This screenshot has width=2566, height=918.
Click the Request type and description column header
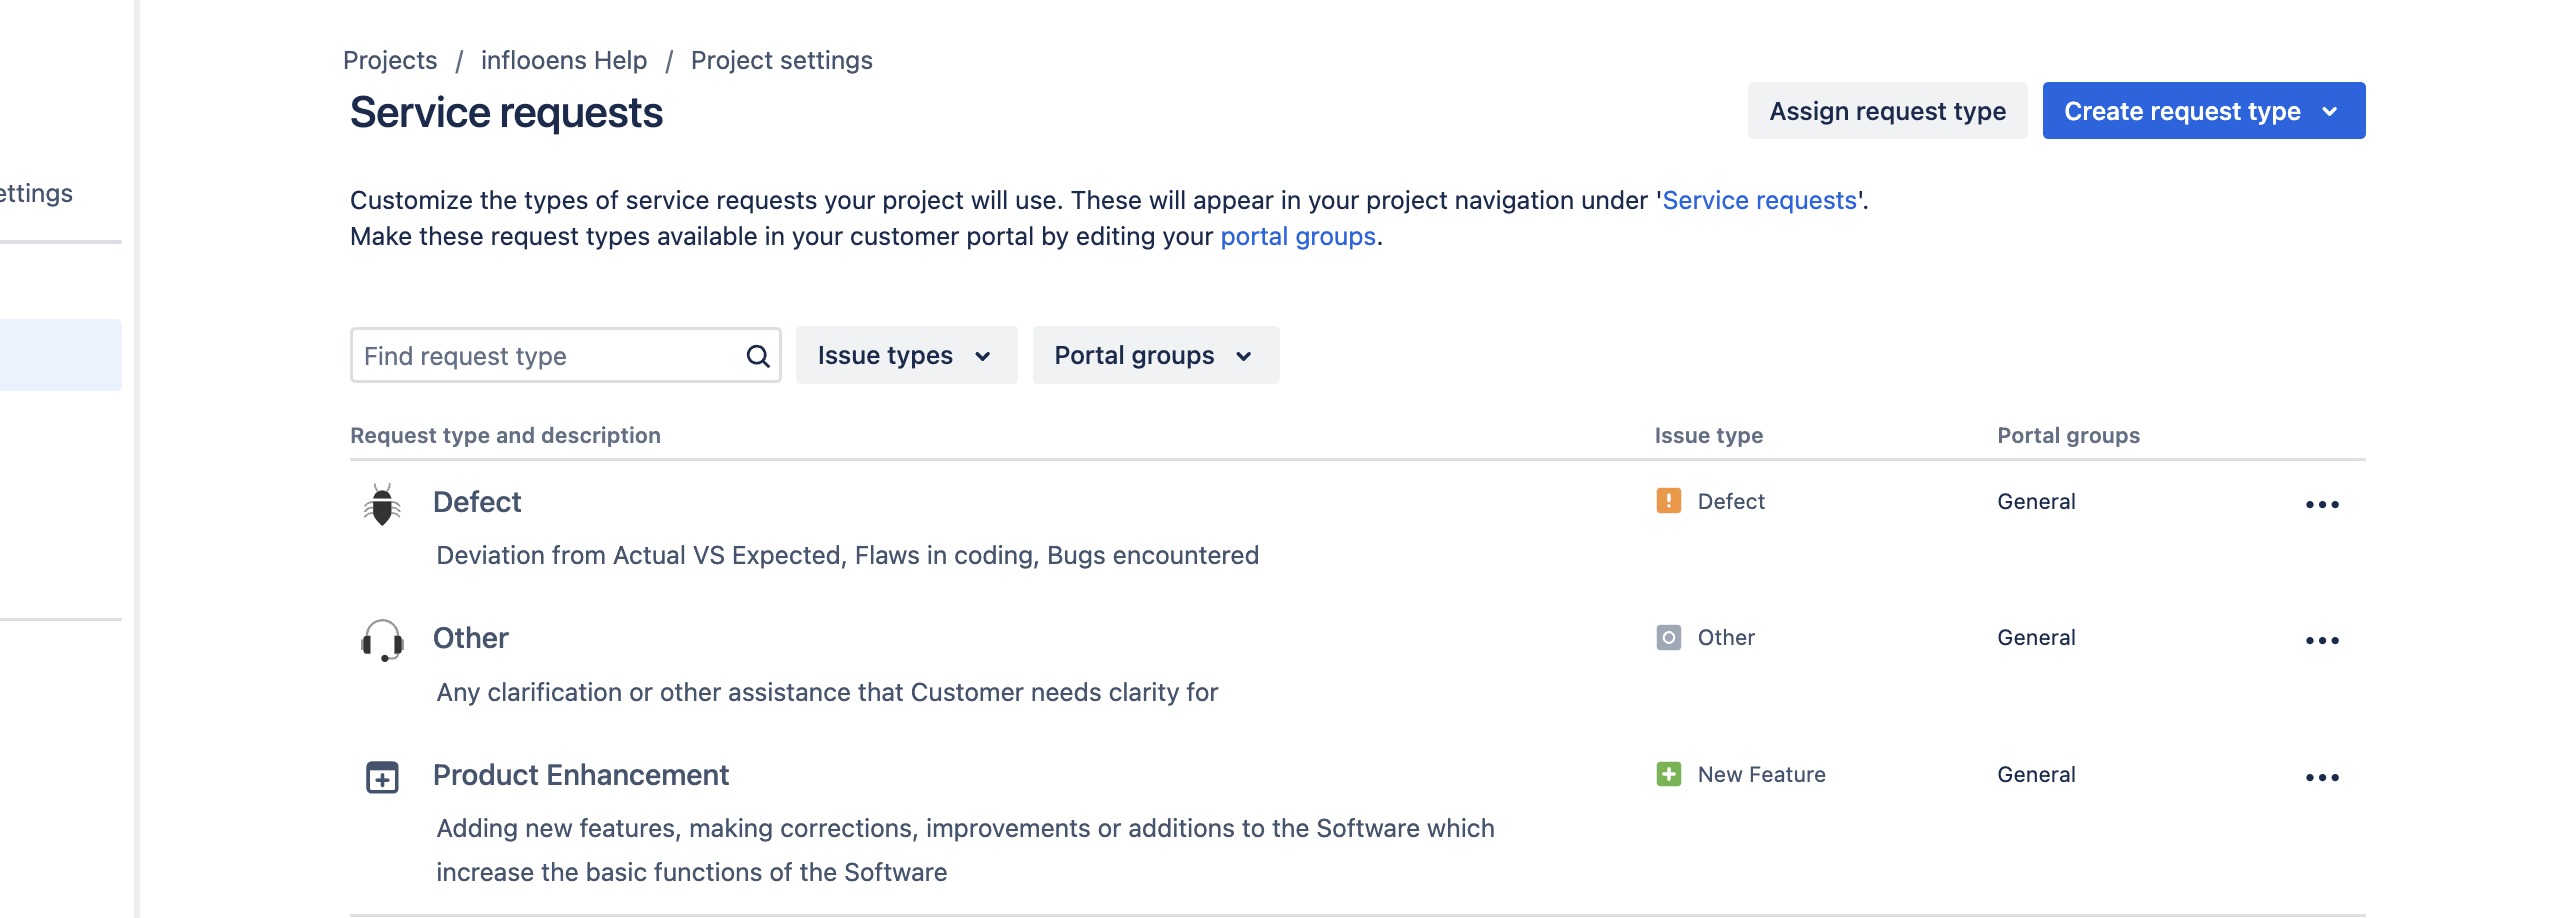point(505,435)
